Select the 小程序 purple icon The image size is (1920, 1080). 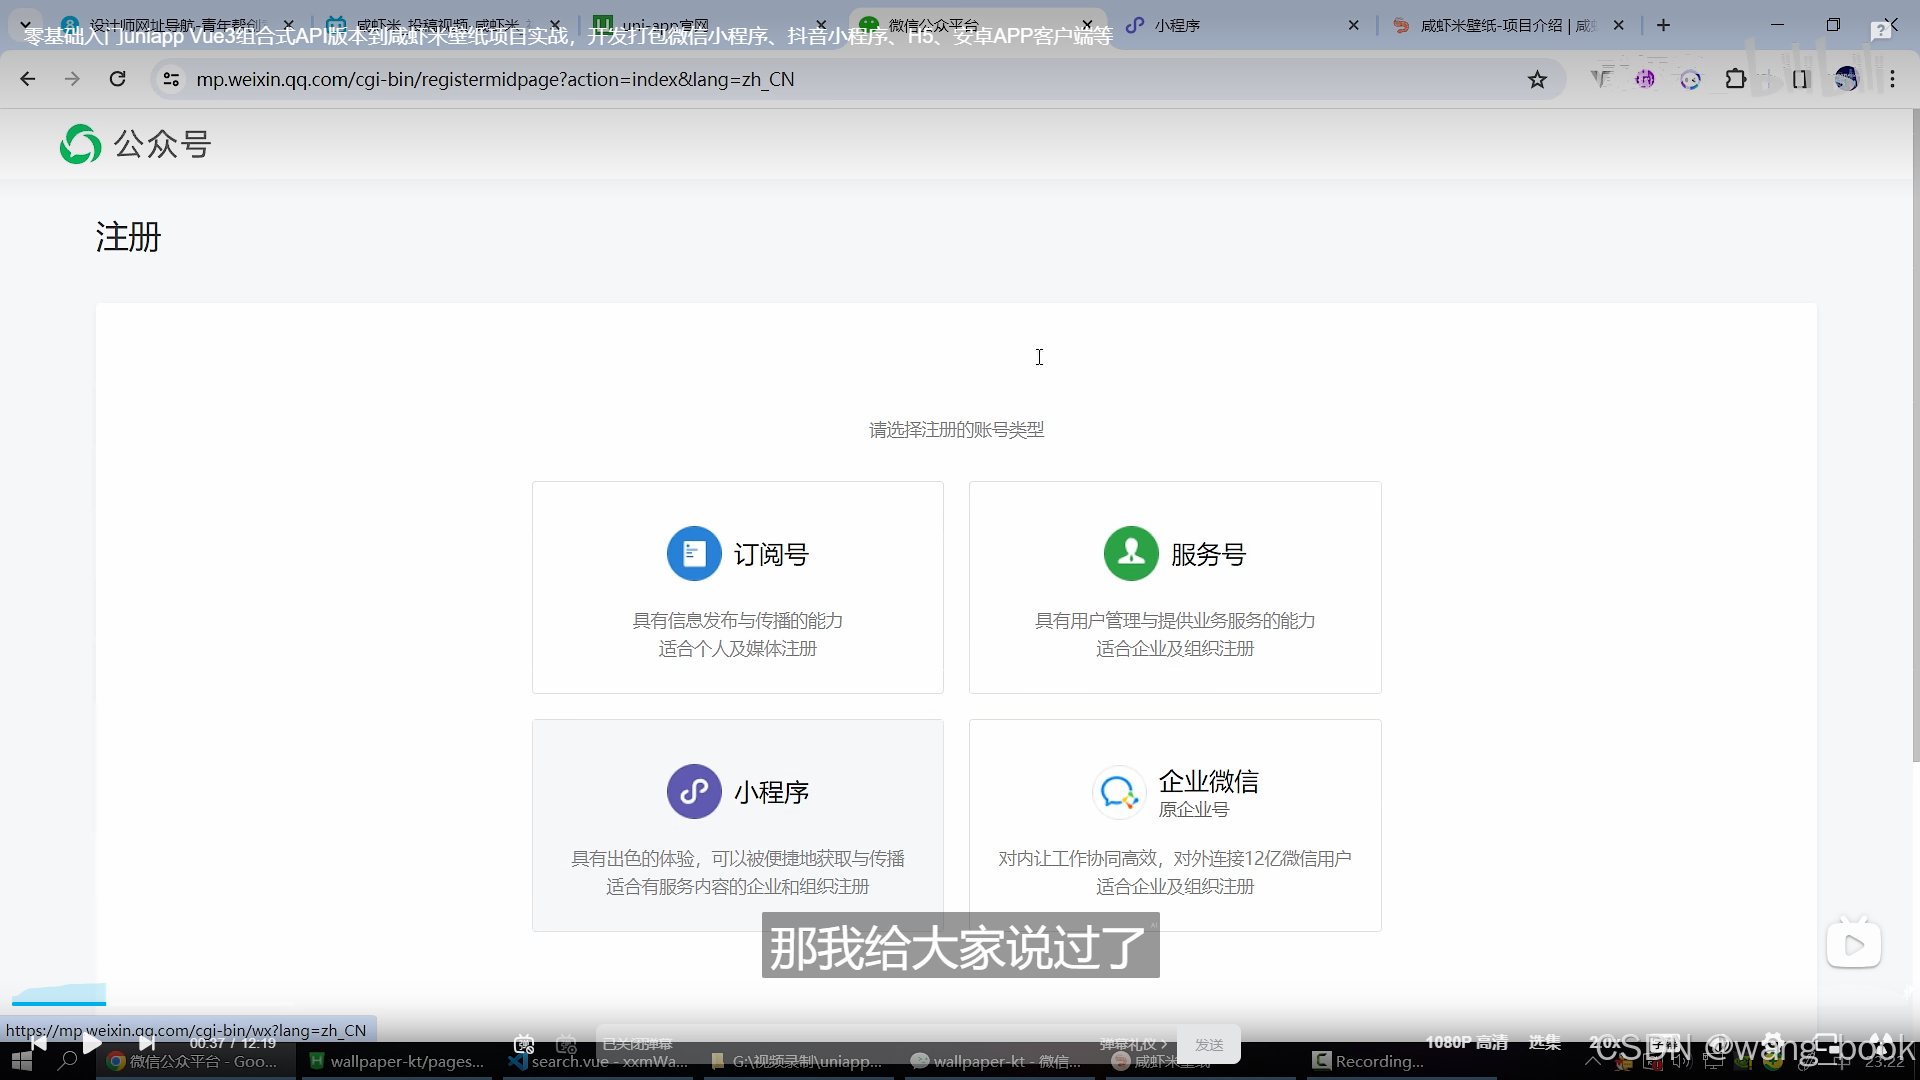694,792
